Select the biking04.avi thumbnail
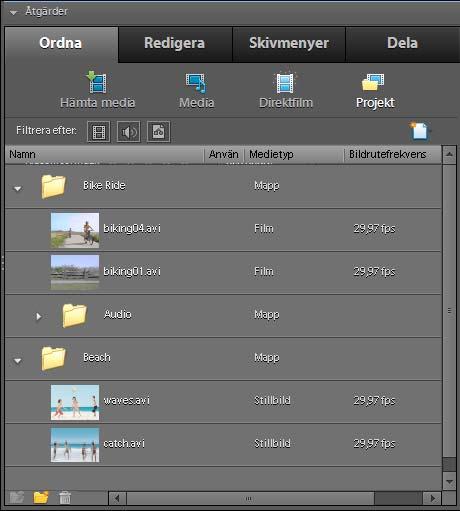The height and width of the screenshot is (511, 460). 75,230
